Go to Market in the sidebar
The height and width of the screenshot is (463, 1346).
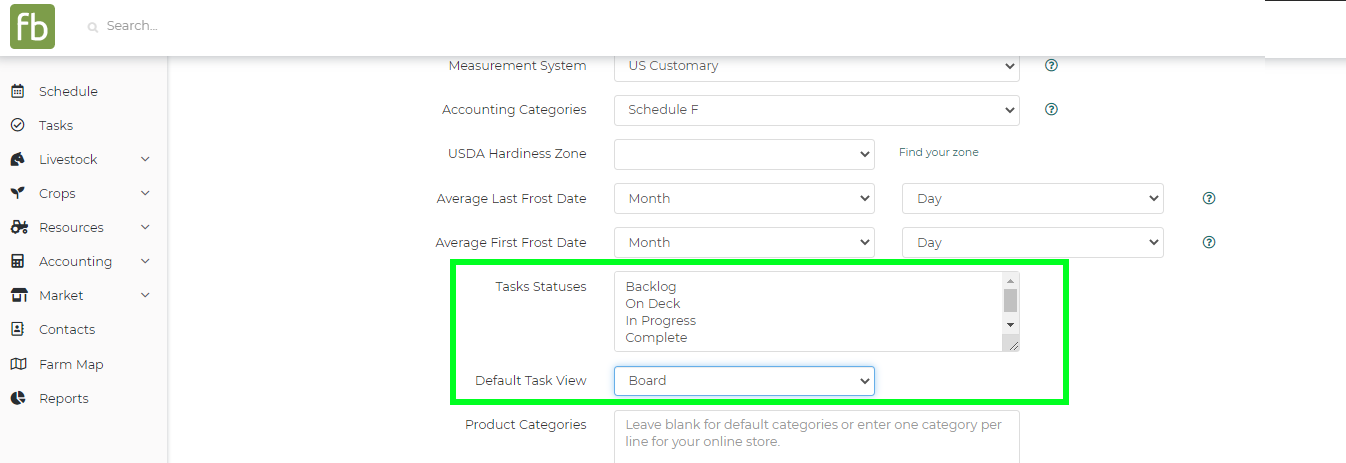click(61, 295)
